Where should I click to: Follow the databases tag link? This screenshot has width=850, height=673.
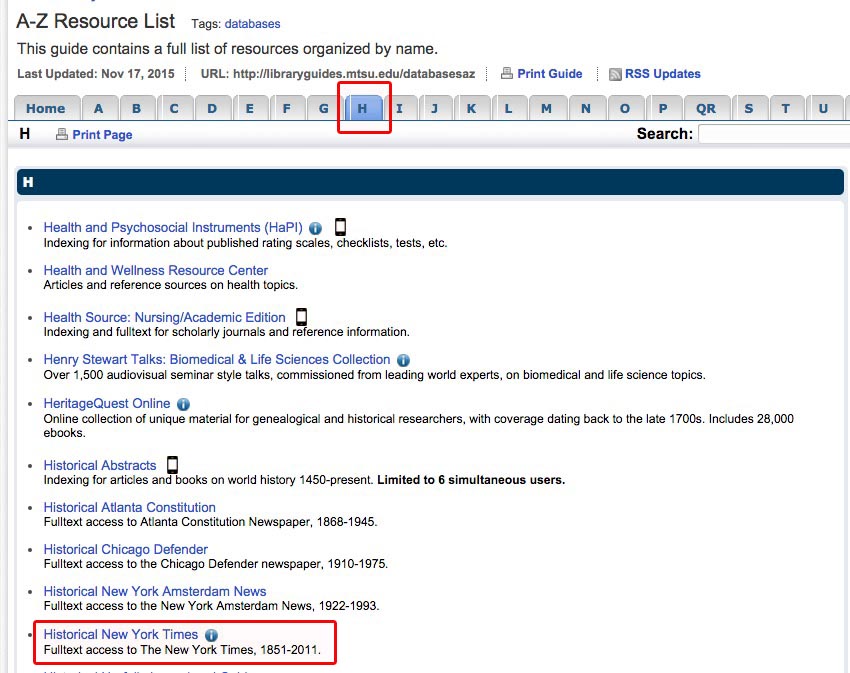tap(253, 24)
